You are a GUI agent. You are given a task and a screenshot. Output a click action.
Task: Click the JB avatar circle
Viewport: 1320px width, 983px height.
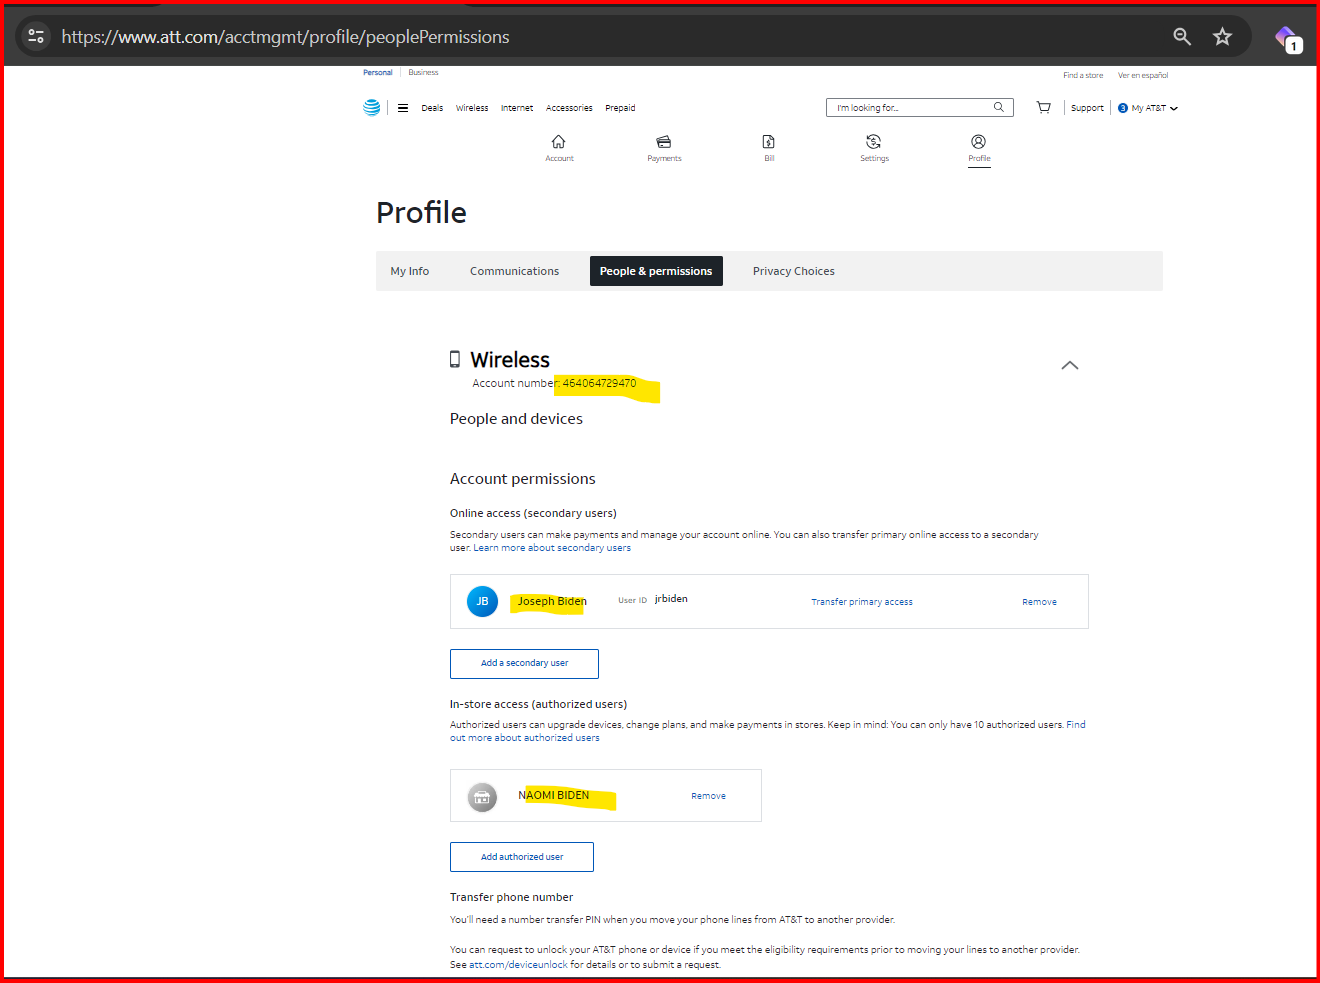[482, 601]
